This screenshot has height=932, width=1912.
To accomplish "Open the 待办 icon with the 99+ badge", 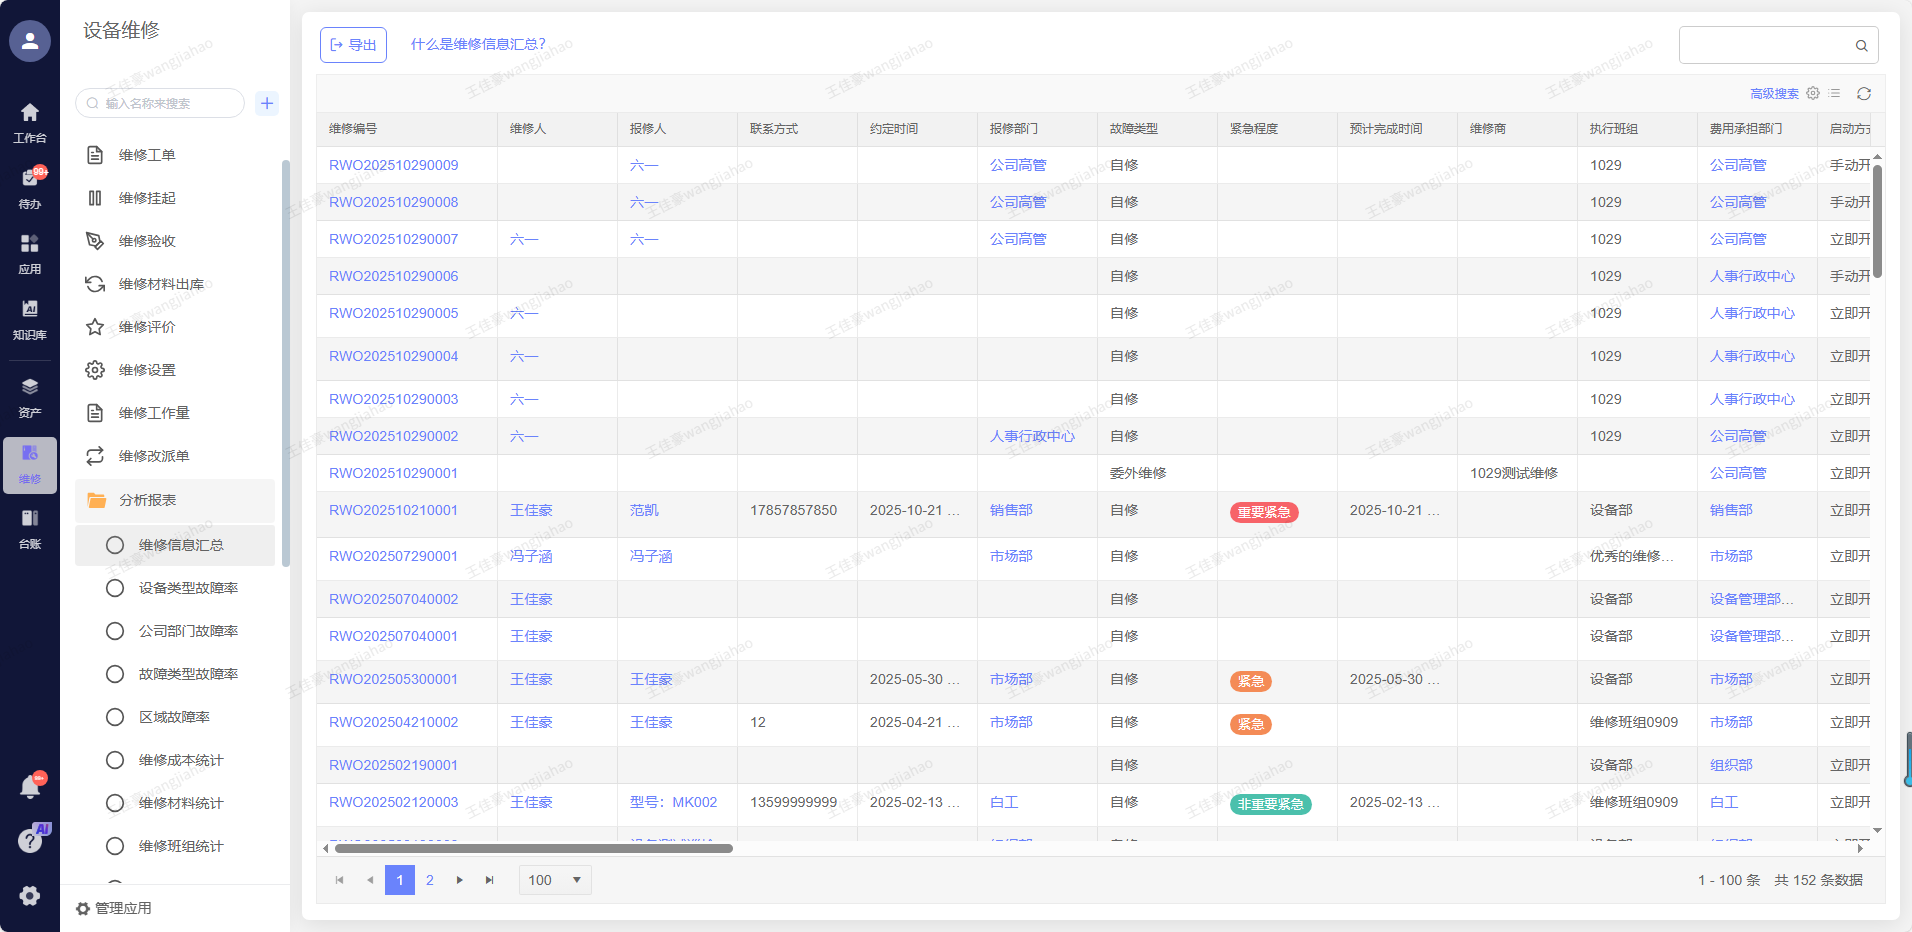I will 30,187.
